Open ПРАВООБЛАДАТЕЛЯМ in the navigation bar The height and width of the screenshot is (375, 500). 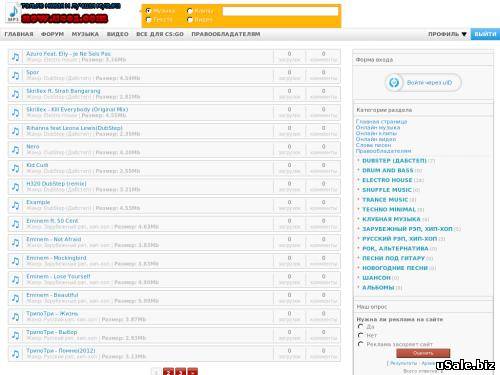tap(226, 34)
